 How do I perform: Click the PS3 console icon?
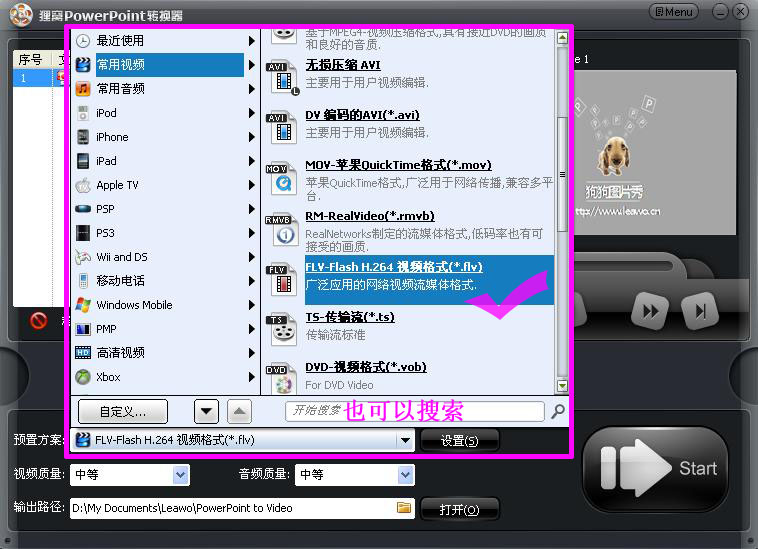click(x=83, y=233)
